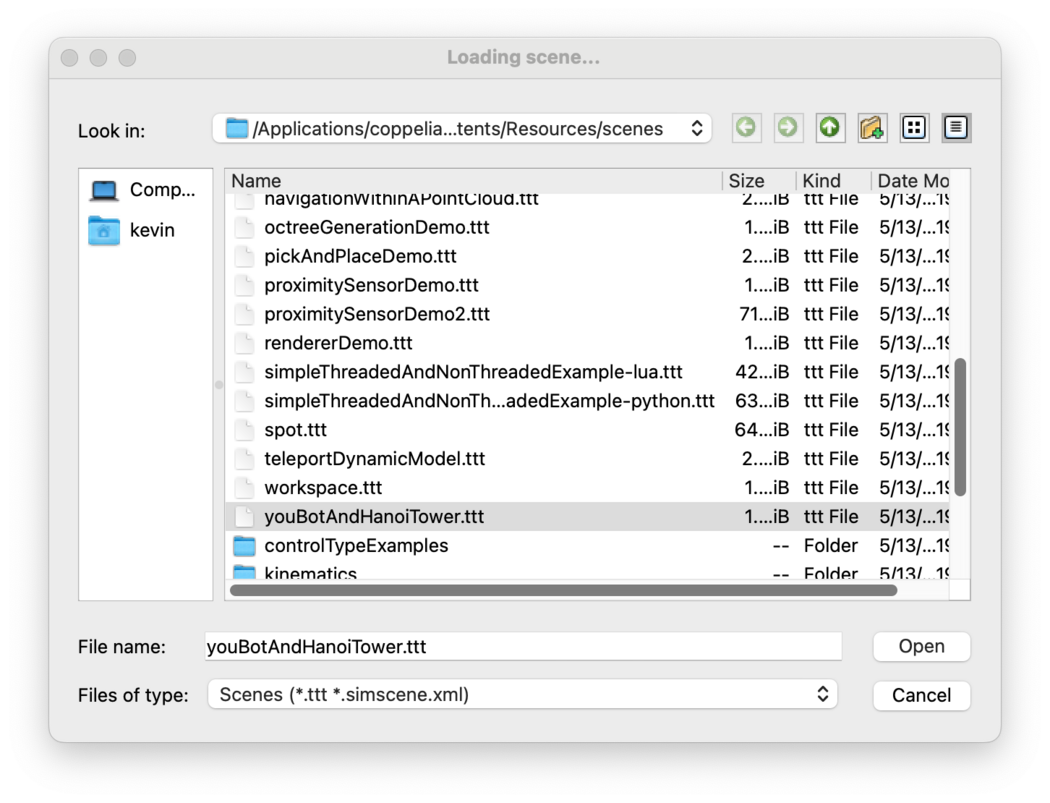Click the Back navigation arrow icon
This screenshot has width=1050, height=803.
tap(746, 127)
